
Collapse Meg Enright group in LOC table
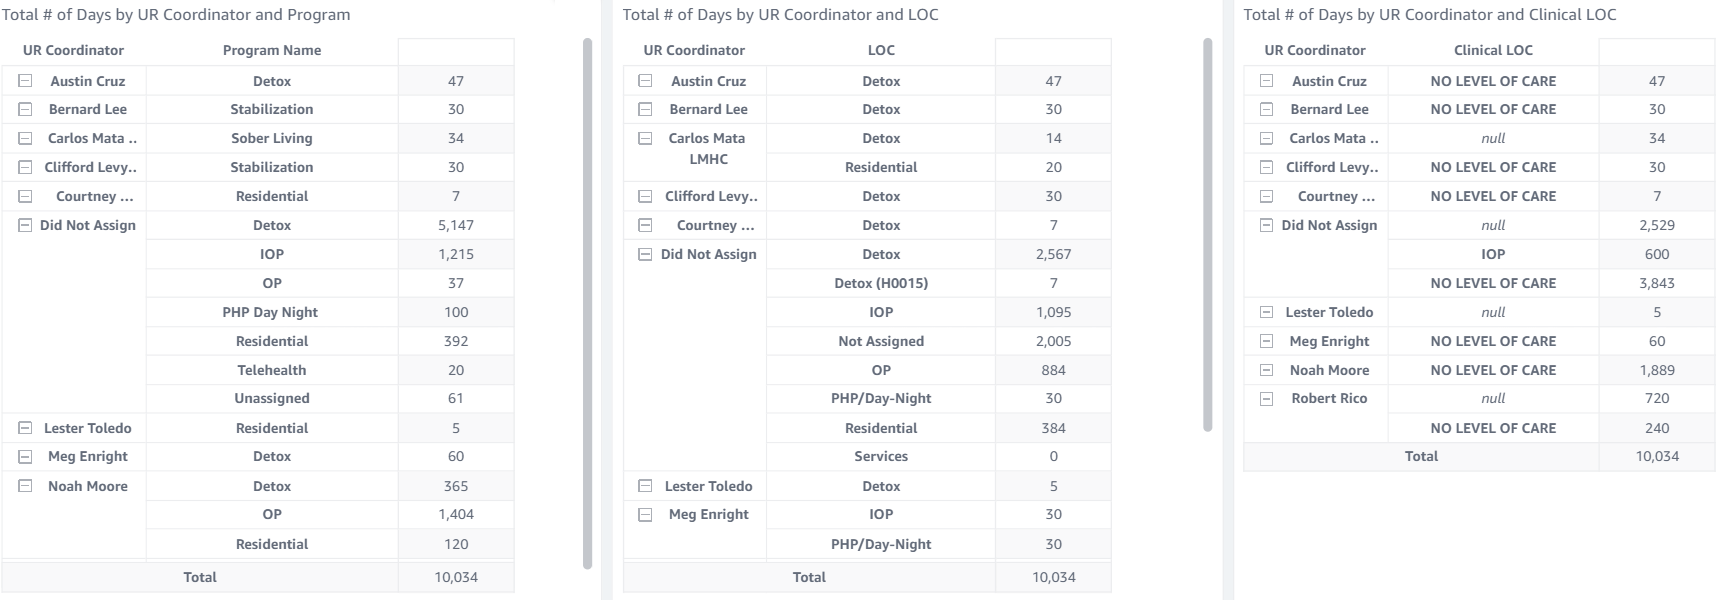pos(646,514)
